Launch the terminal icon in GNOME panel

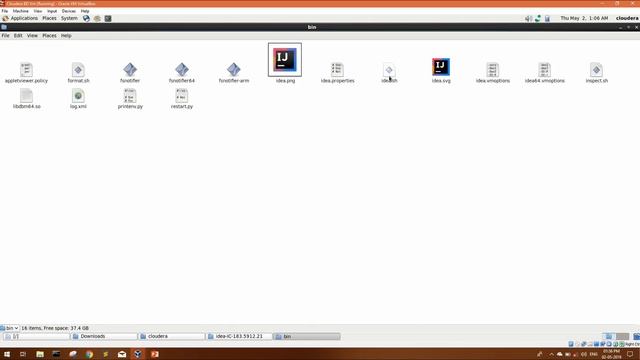[108, 18]
